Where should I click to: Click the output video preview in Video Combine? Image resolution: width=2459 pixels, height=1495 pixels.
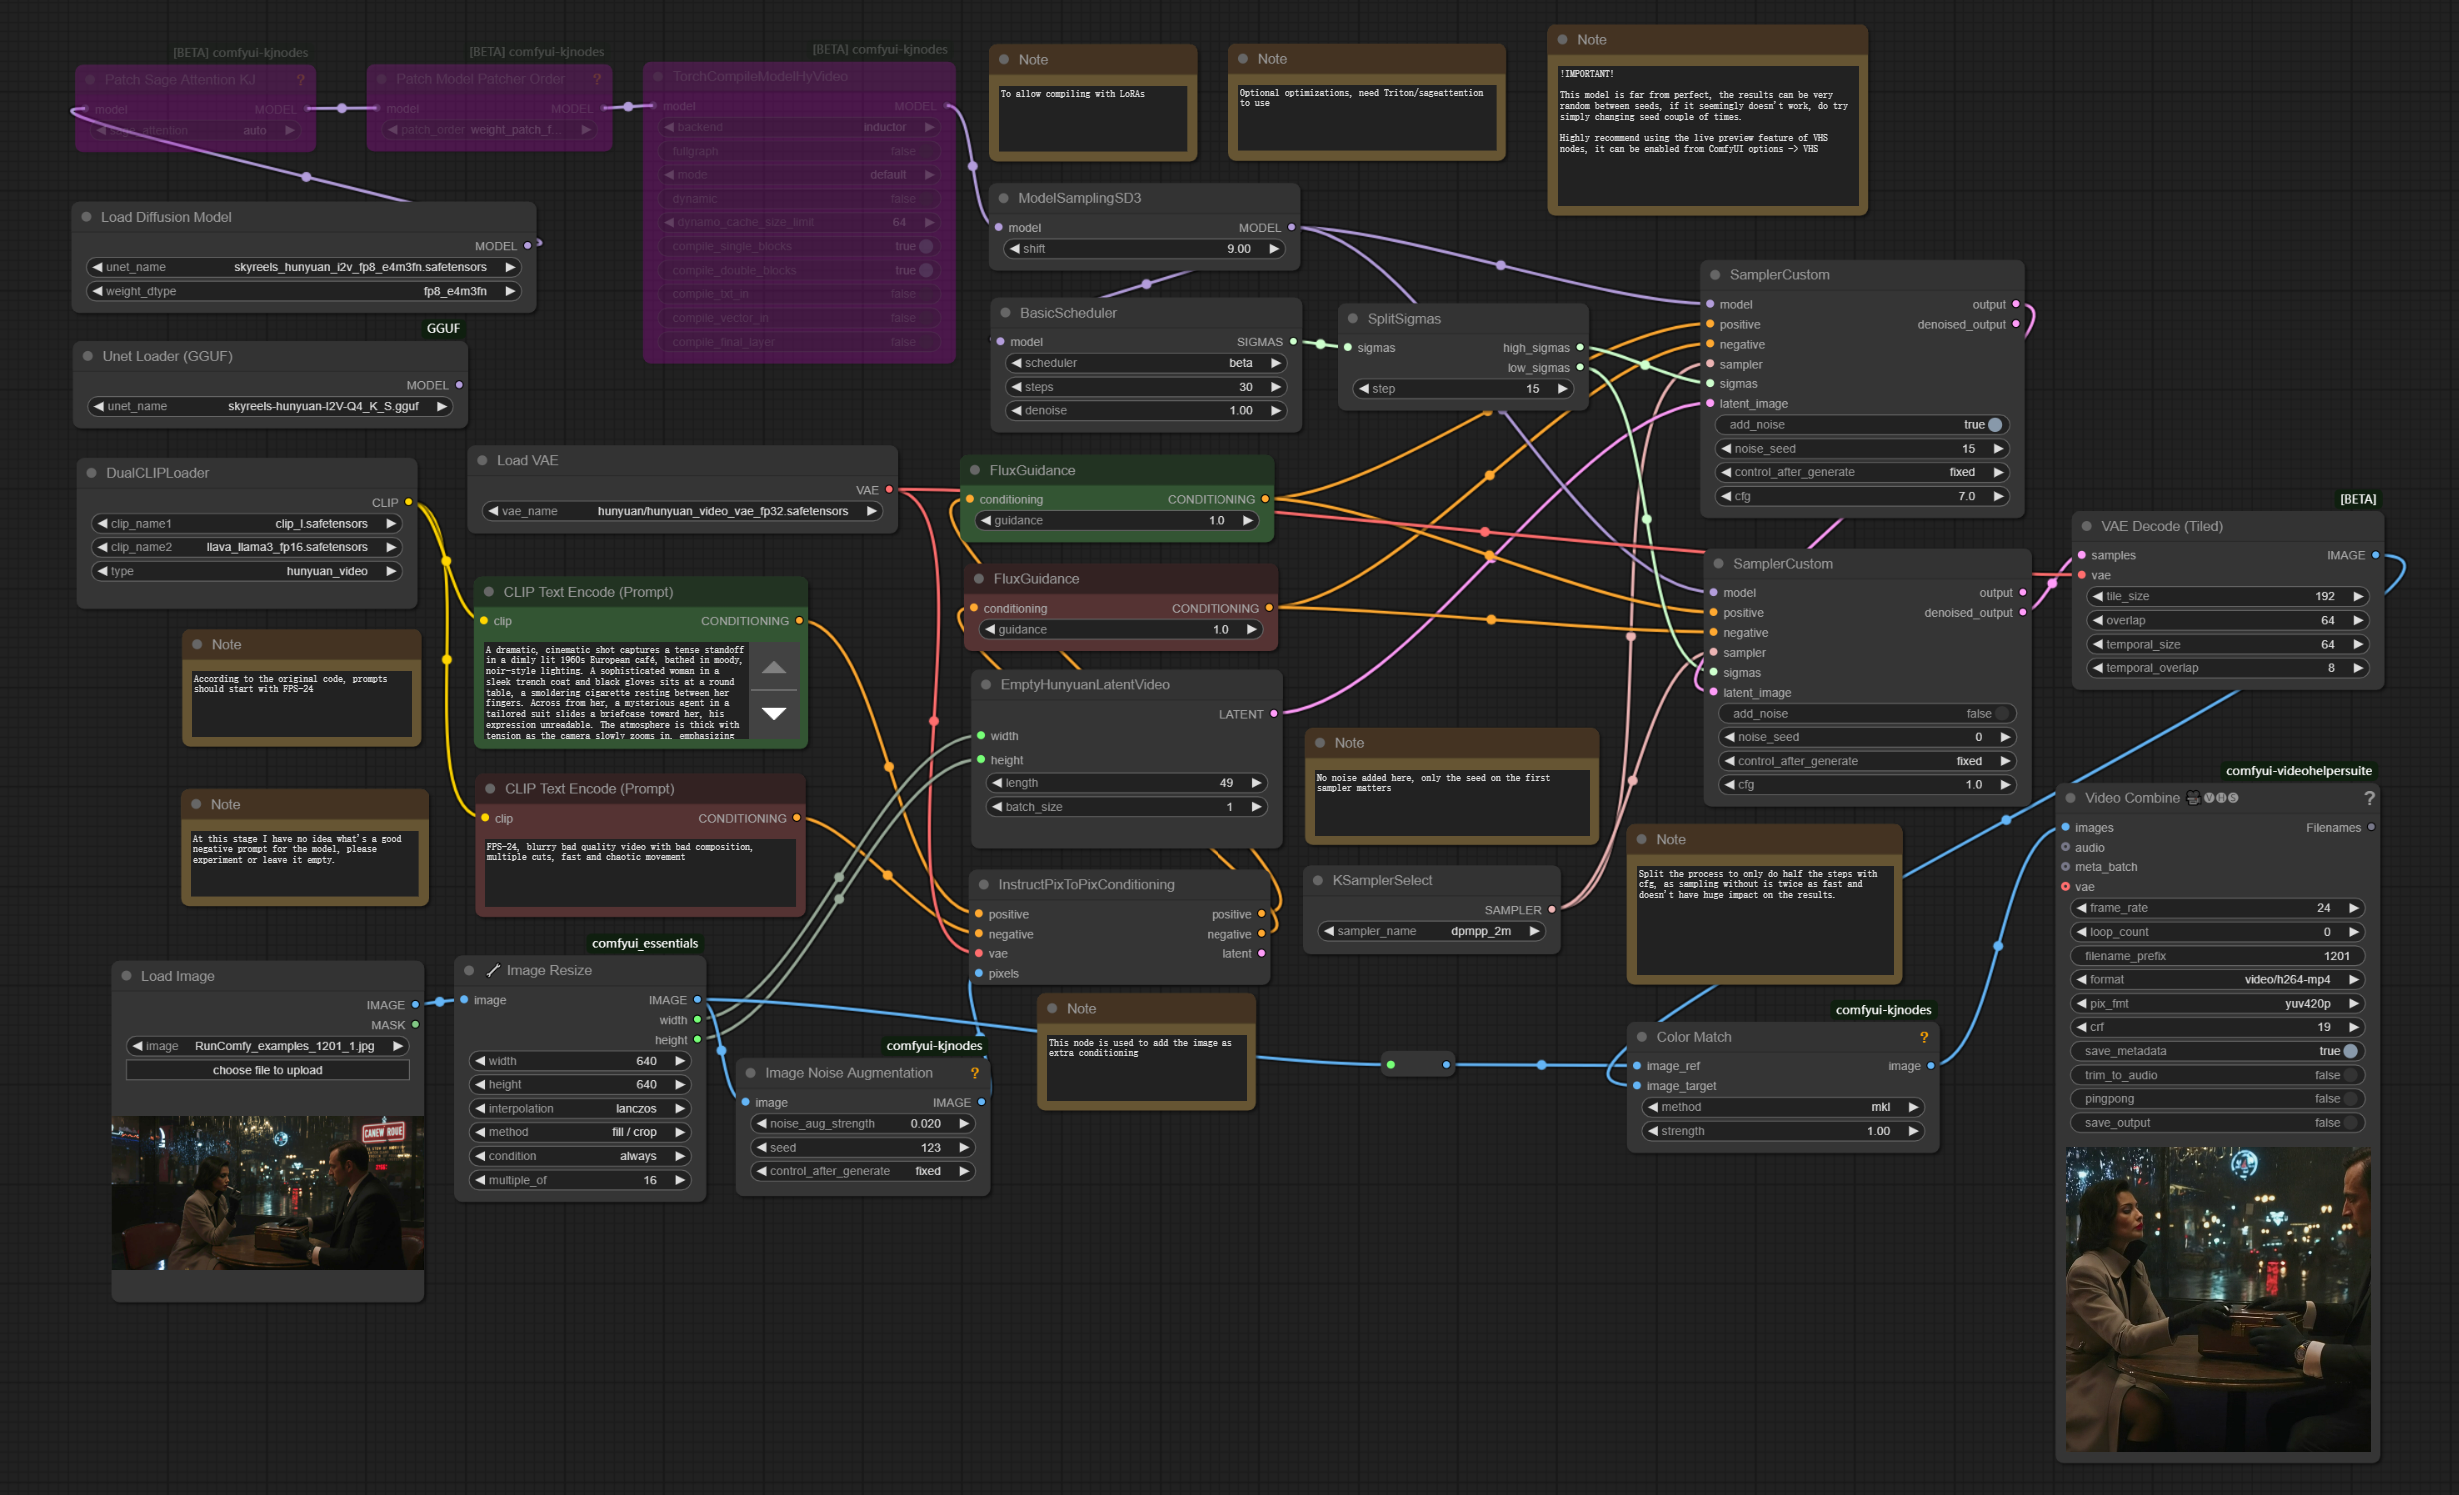click(x=2217, y=1299)
